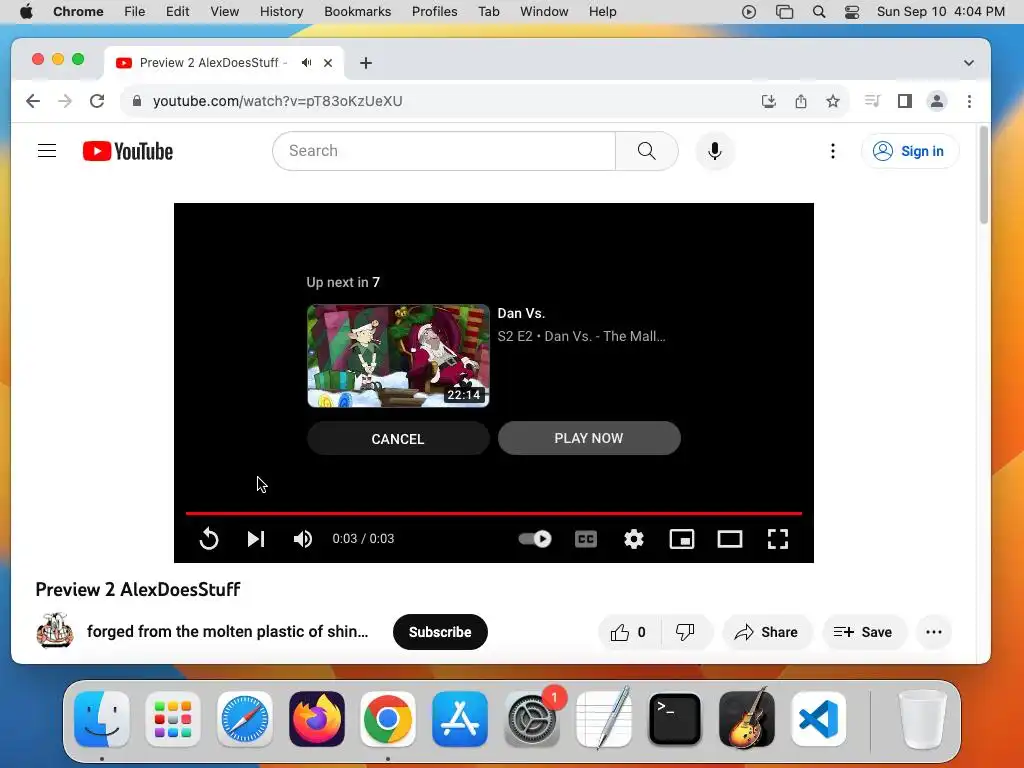This screenshot has height=768, width=1024.
Task: Open media controls in Chrome toolbar
Action: 872,101
